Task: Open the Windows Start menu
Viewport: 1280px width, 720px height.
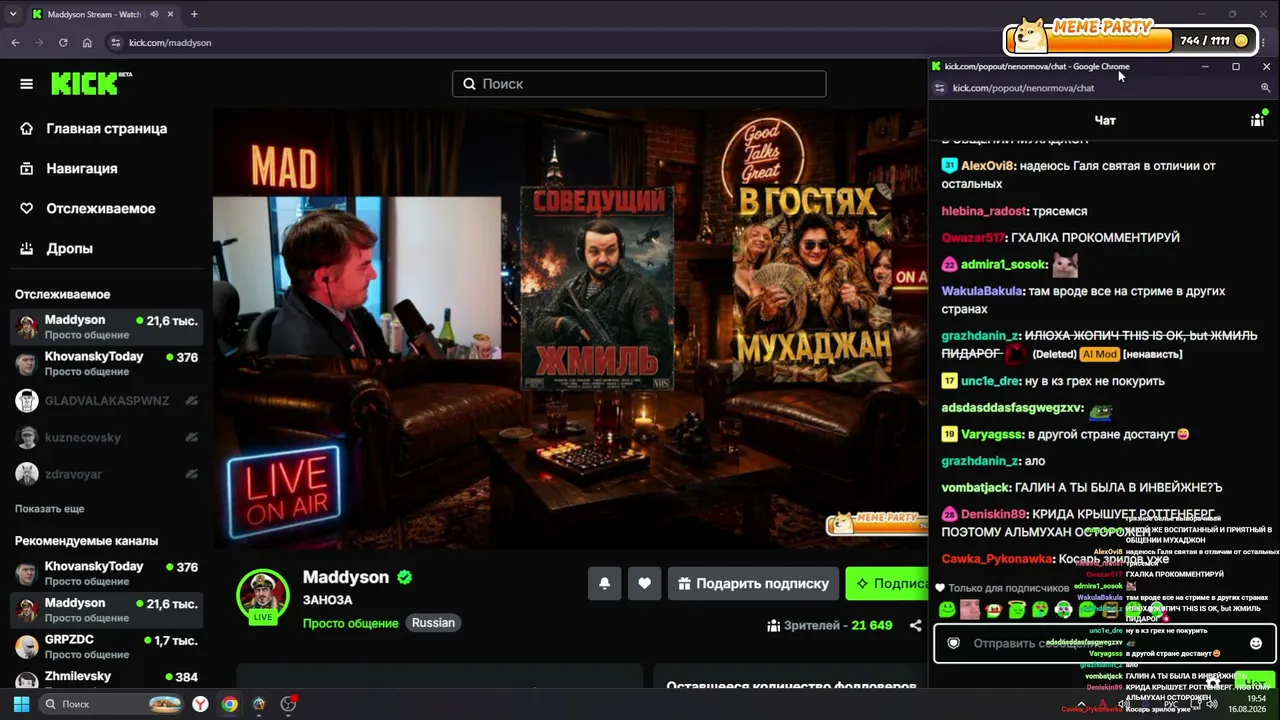Action: click(x=21, y=704)
